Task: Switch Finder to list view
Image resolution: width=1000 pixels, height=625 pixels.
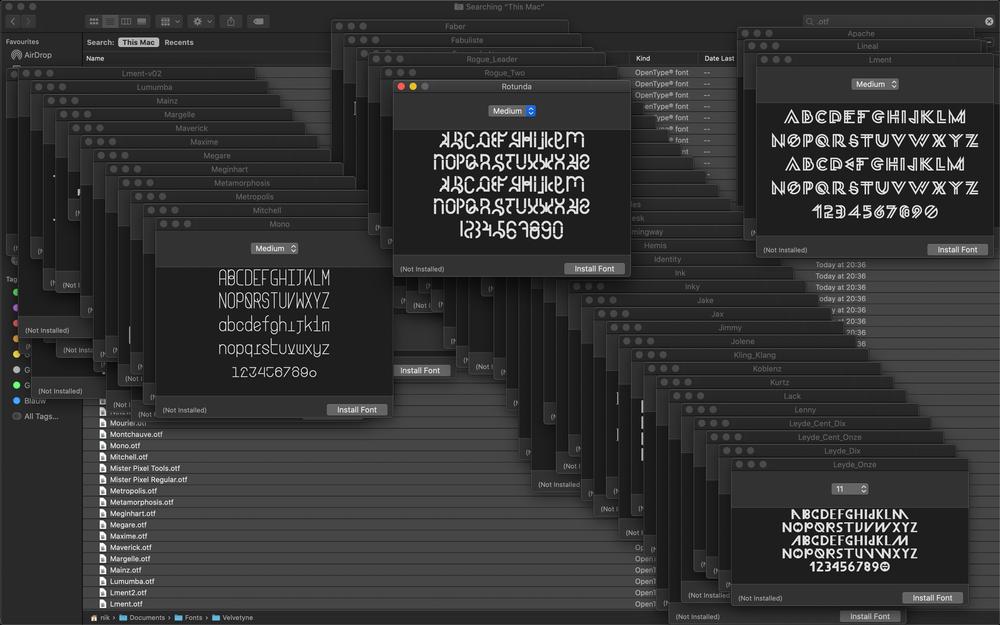Action: (x=110, y=22)
